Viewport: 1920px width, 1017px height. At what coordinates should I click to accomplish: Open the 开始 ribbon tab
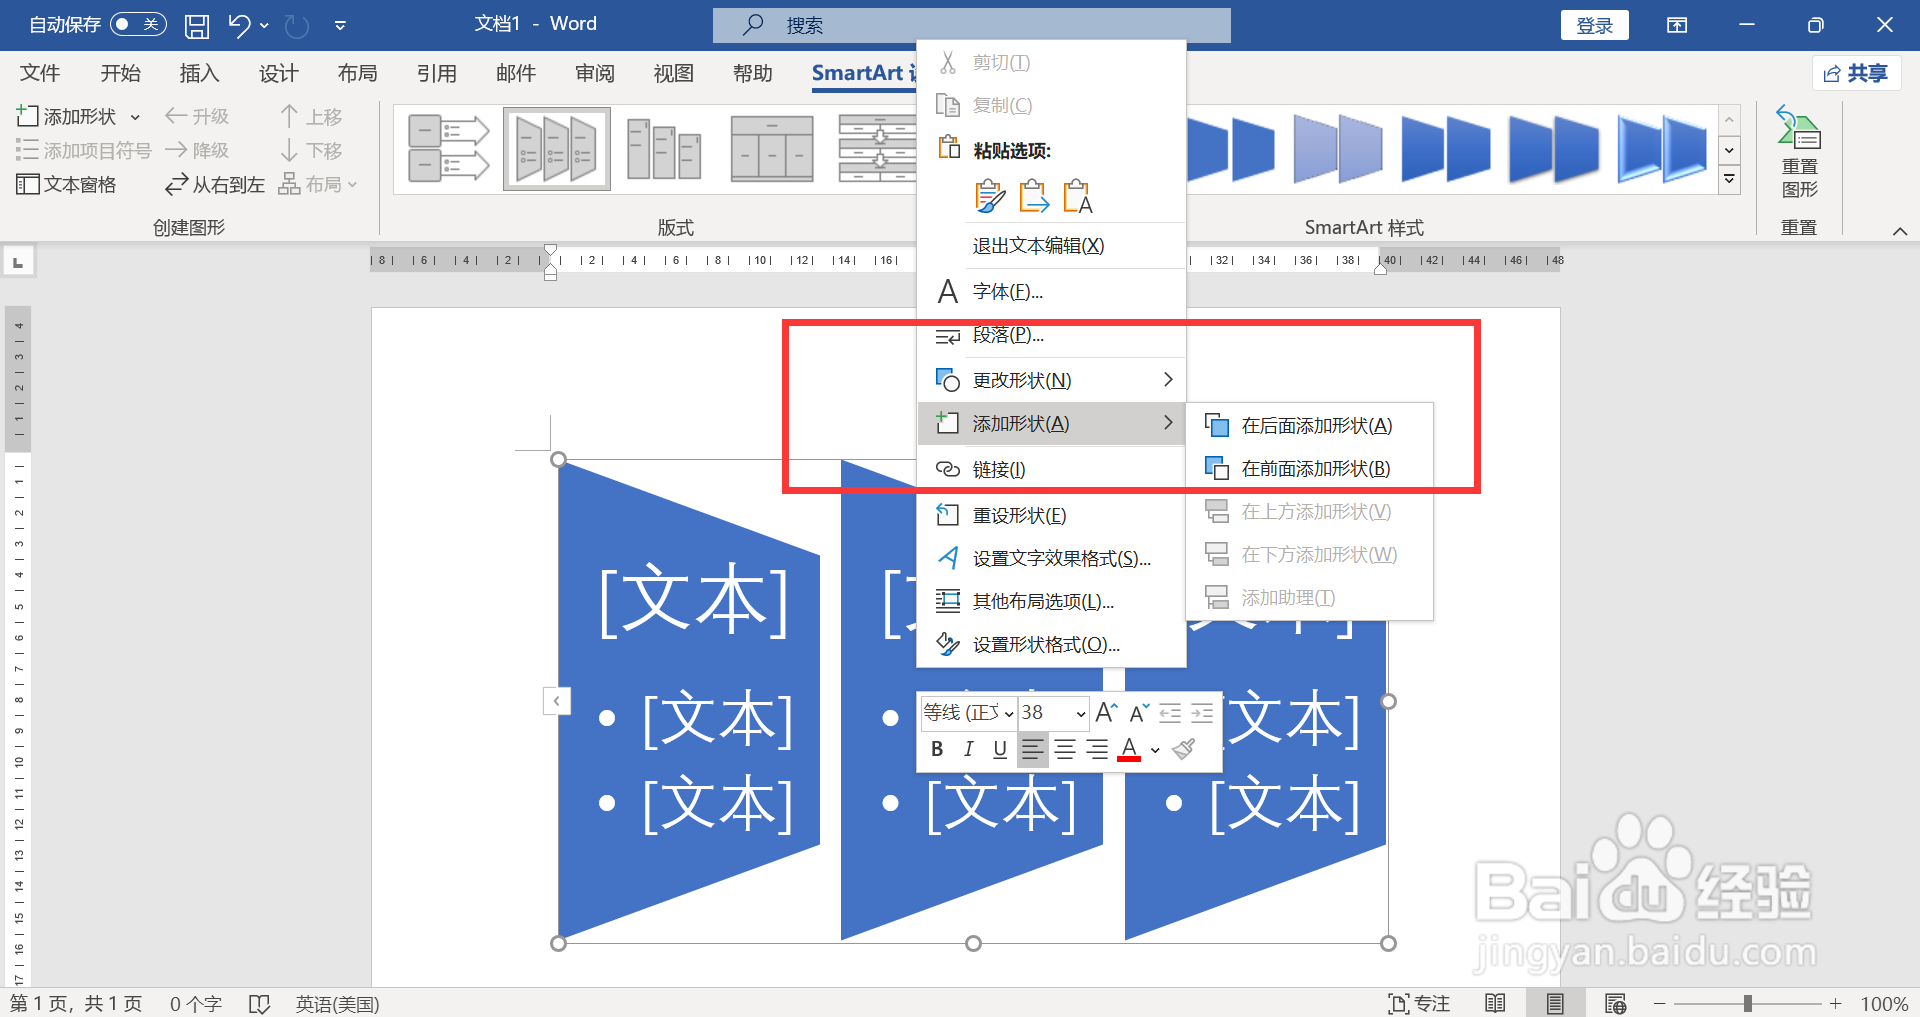click(x=120, y=73)
